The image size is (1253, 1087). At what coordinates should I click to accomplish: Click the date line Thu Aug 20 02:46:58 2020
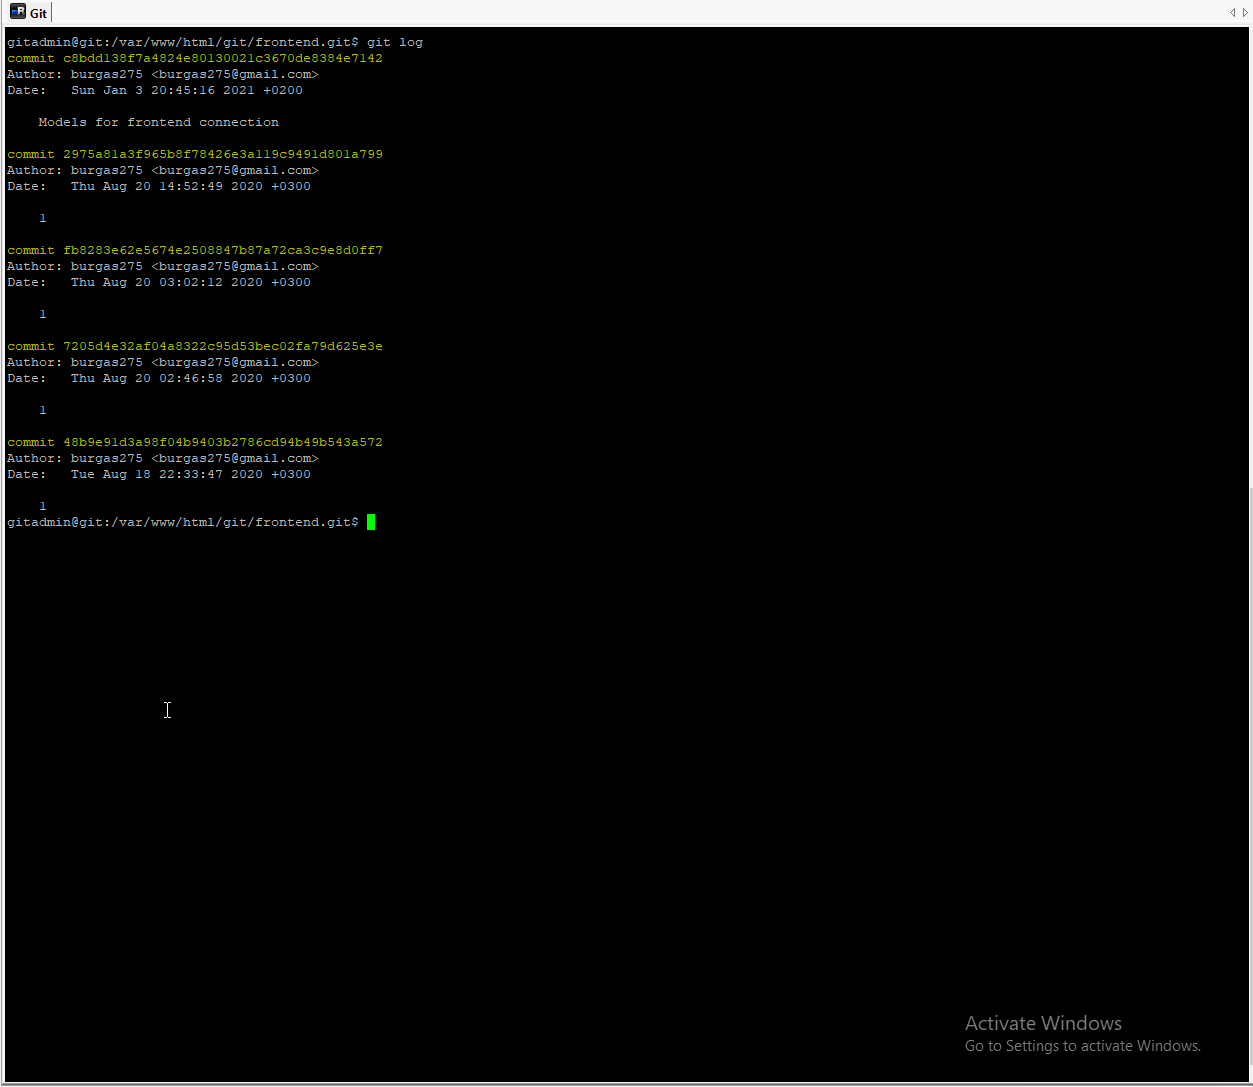click(159, 378)
